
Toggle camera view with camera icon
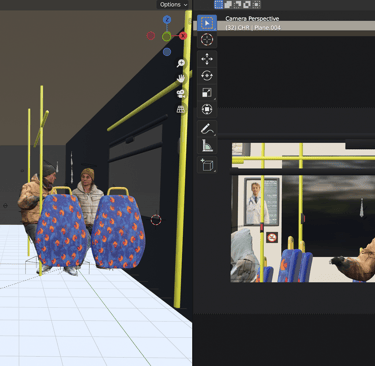coord(181,94)
